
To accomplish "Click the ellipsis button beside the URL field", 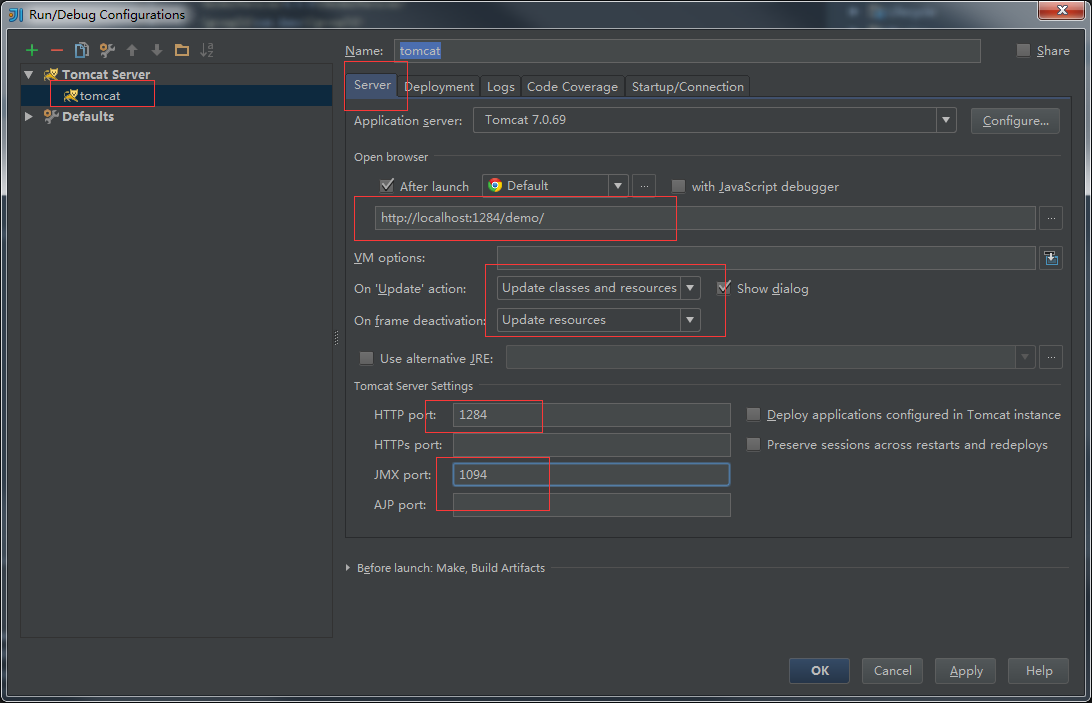I will pyautogui.click(x=1051, y=218).
